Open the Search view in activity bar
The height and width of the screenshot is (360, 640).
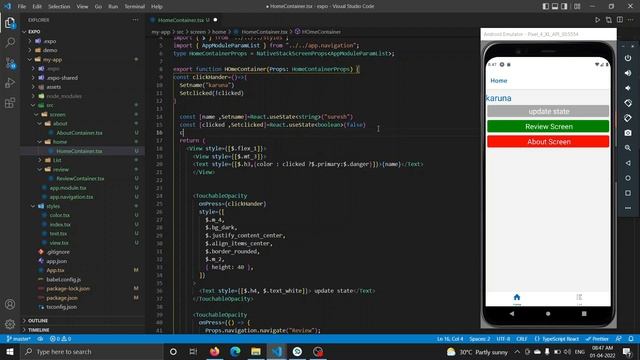[10, 42]
